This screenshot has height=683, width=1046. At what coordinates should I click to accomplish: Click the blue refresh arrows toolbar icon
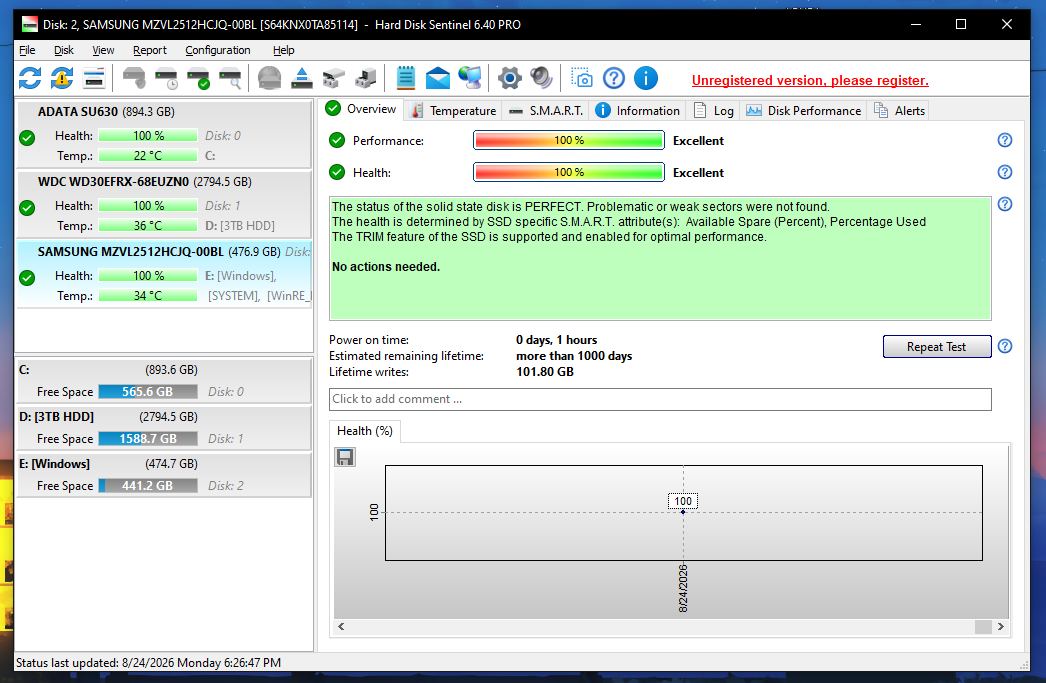(30, 79)
